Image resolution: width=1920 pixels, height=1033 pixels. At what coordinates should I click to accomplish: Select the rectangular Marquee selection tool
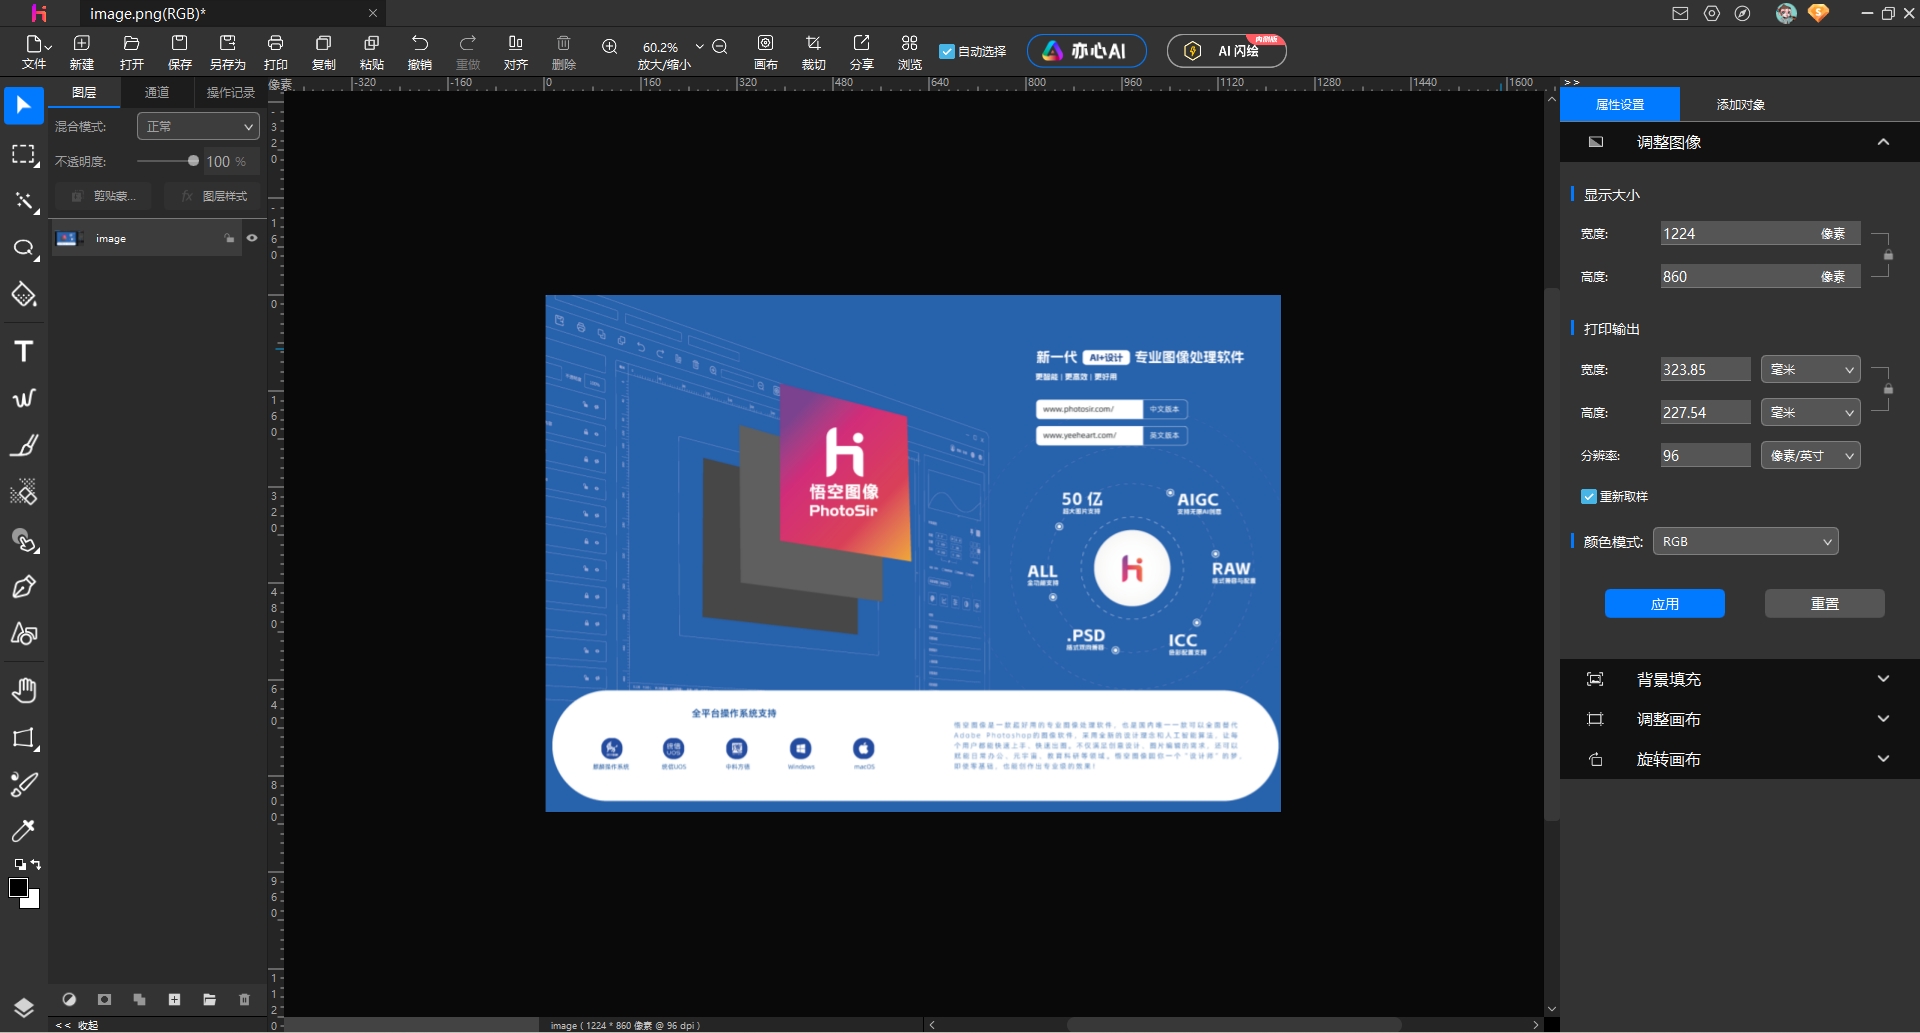pyautogui.click(x=24, y=155)
